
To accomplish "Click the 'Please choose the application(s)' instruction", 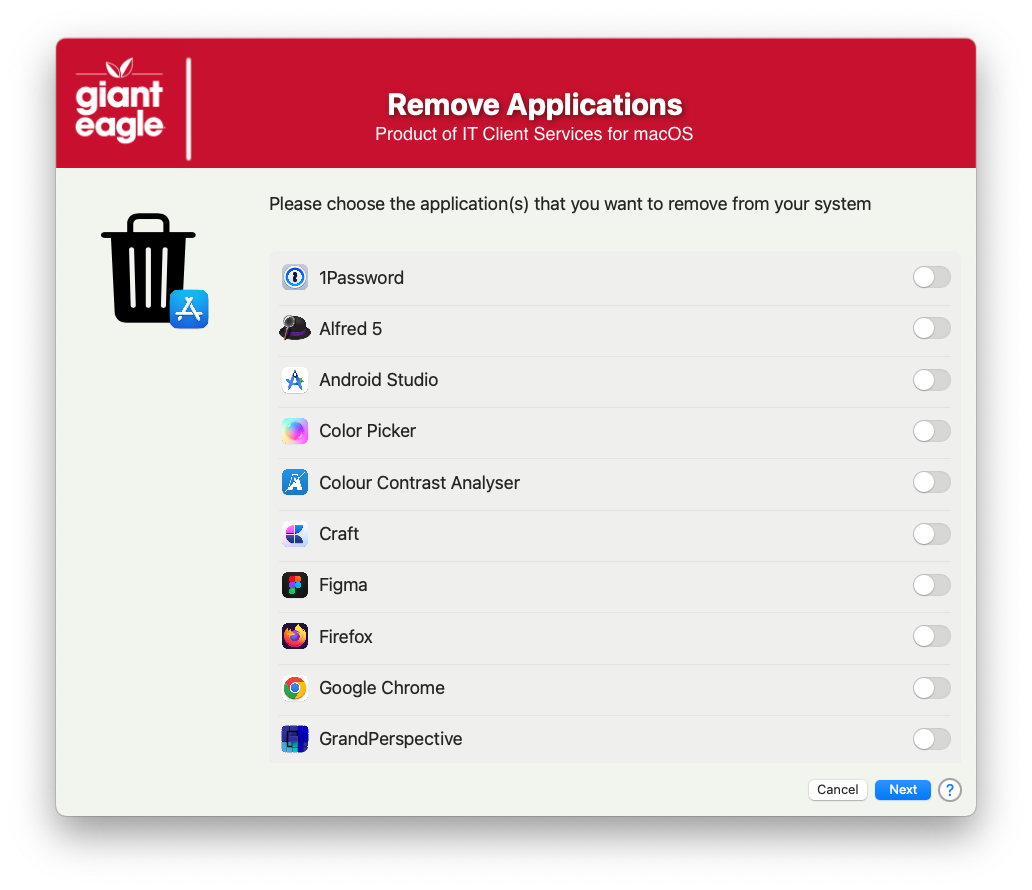I will click(570, 204).
